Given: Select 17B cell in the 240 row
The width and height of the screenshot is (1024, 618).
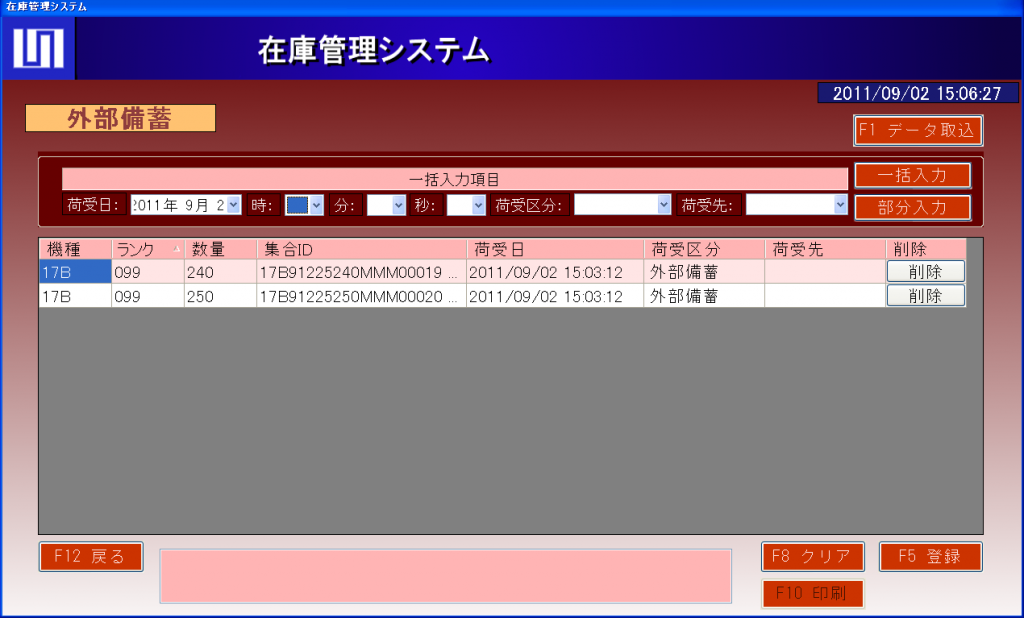Looking at the screenshot, I should [76, 272].
